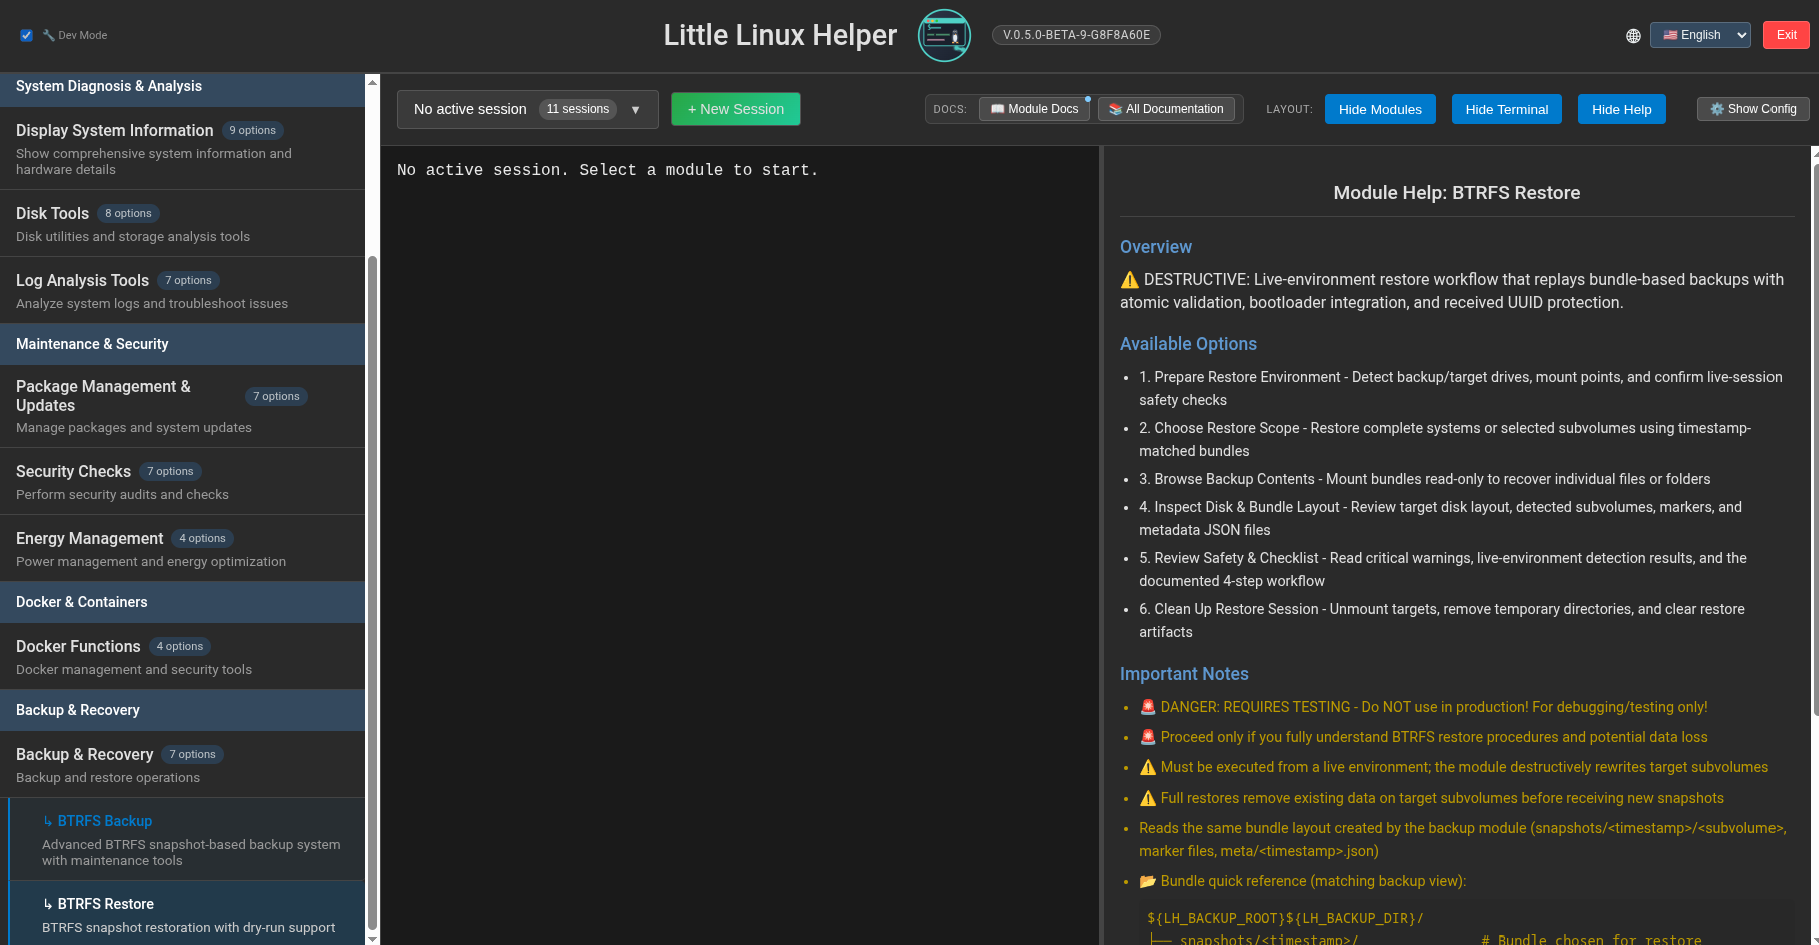
Task: Click the globe language icon
Action: click(x=1633, y=36)
